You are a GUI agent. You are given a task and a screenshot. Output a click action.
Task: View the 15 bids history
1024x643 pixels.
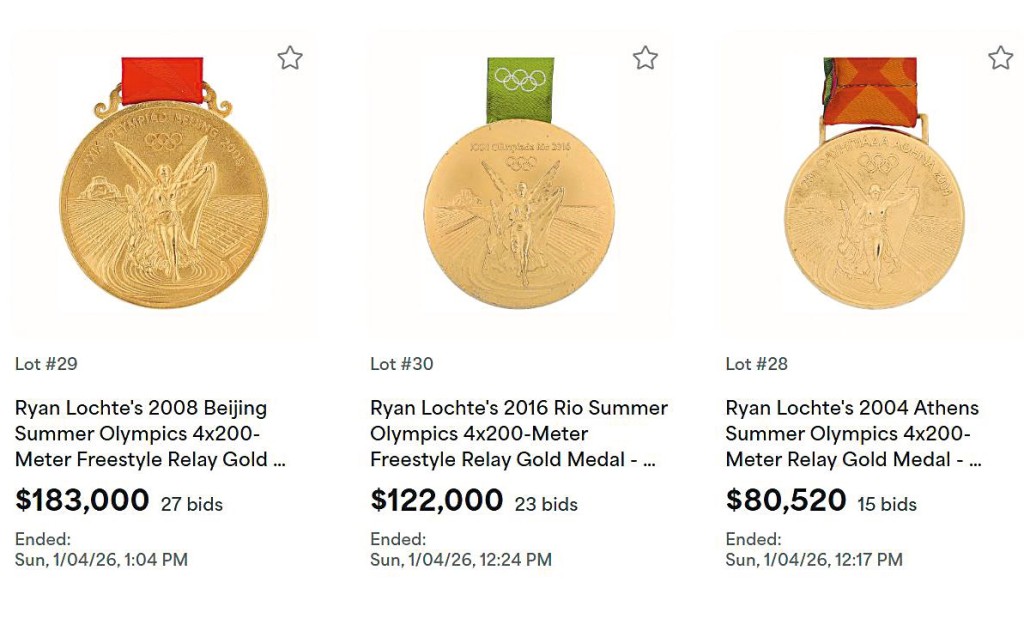[x=887, y=504]
